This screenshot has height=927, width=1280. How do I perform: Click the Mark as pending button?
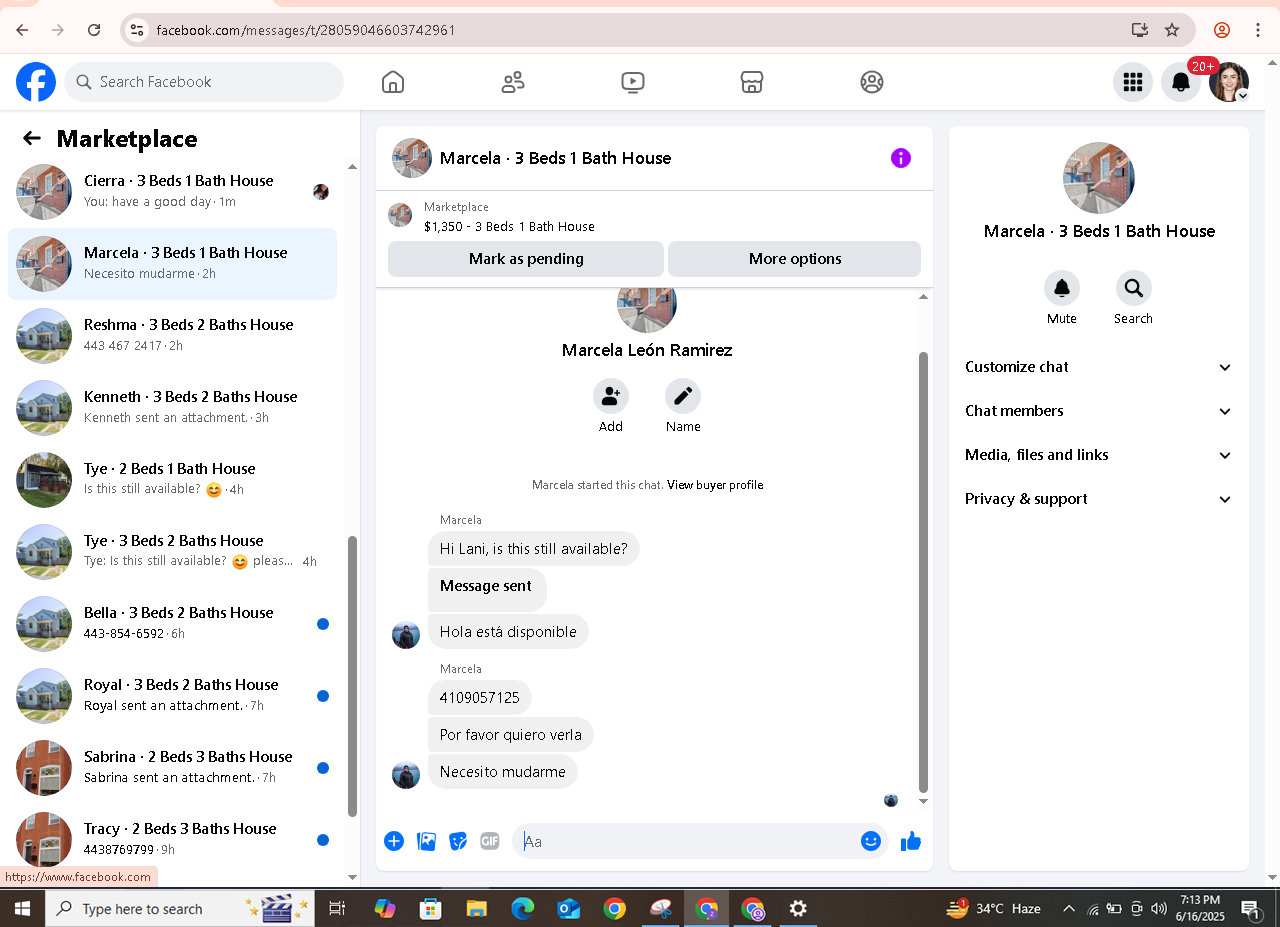point(526,259)
